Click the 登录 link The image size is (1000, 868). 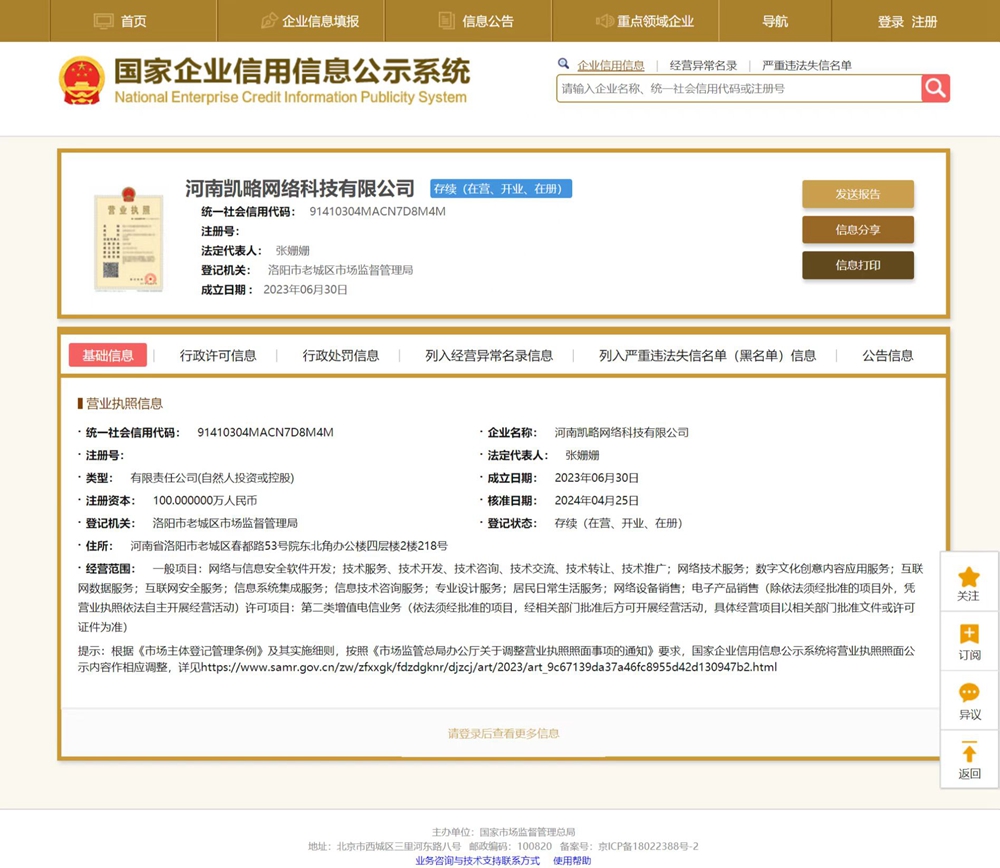tap(890, 22)
